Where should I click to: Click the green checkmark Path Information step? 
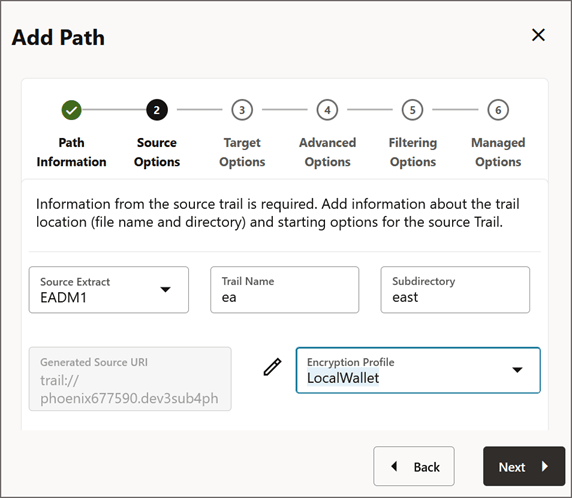[72, 110]
